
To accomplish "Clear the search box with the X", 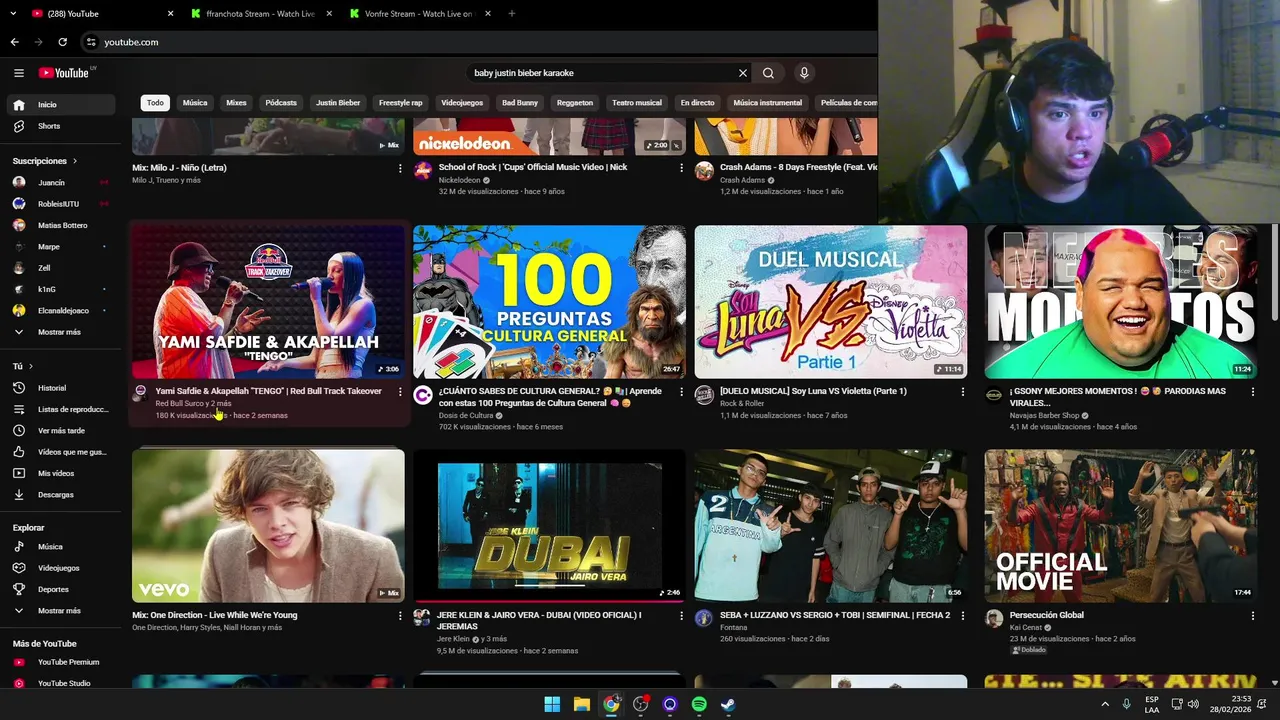I will pyautogui.click(x=743, y=73).
